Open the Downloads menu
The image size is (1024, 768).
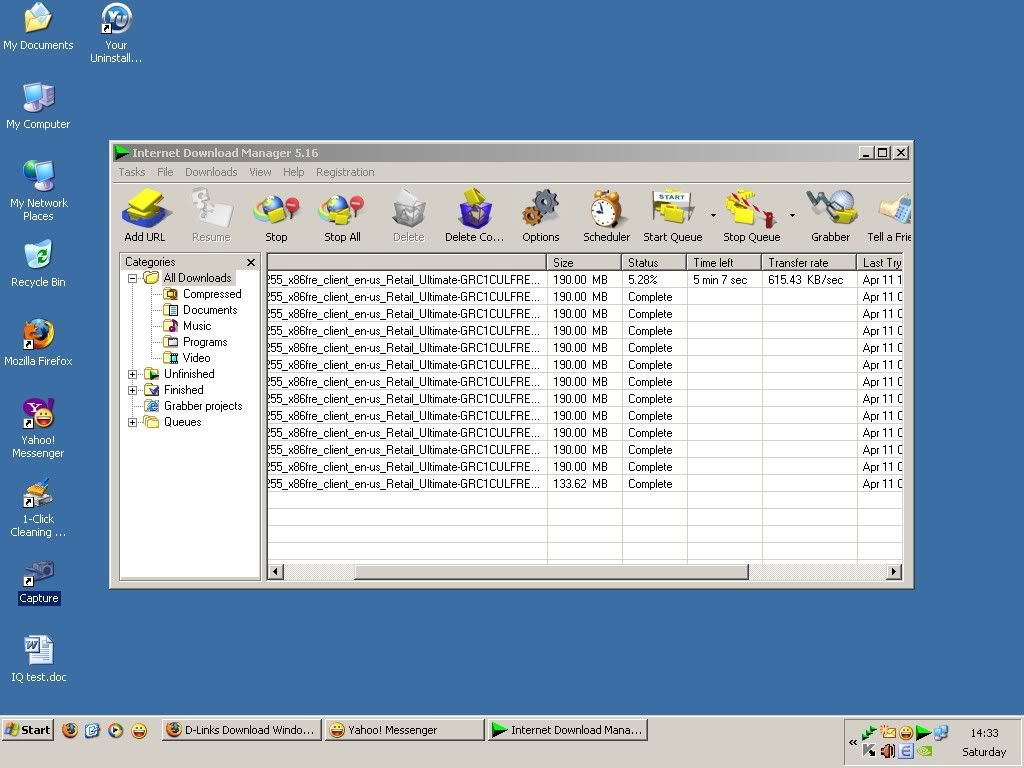tap(211, 172)
